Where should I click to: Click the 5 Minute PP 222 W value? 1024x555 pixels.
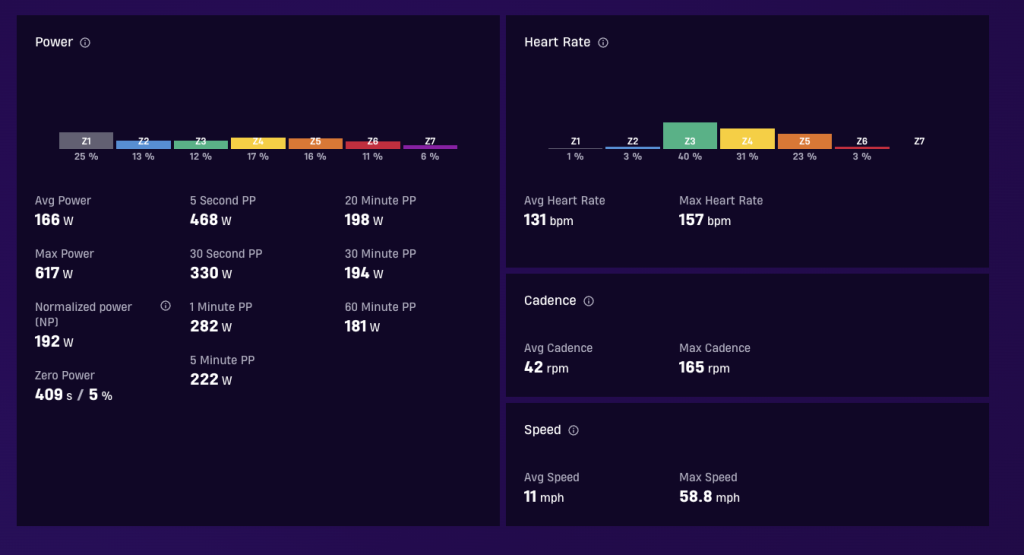tap(211, 379)
